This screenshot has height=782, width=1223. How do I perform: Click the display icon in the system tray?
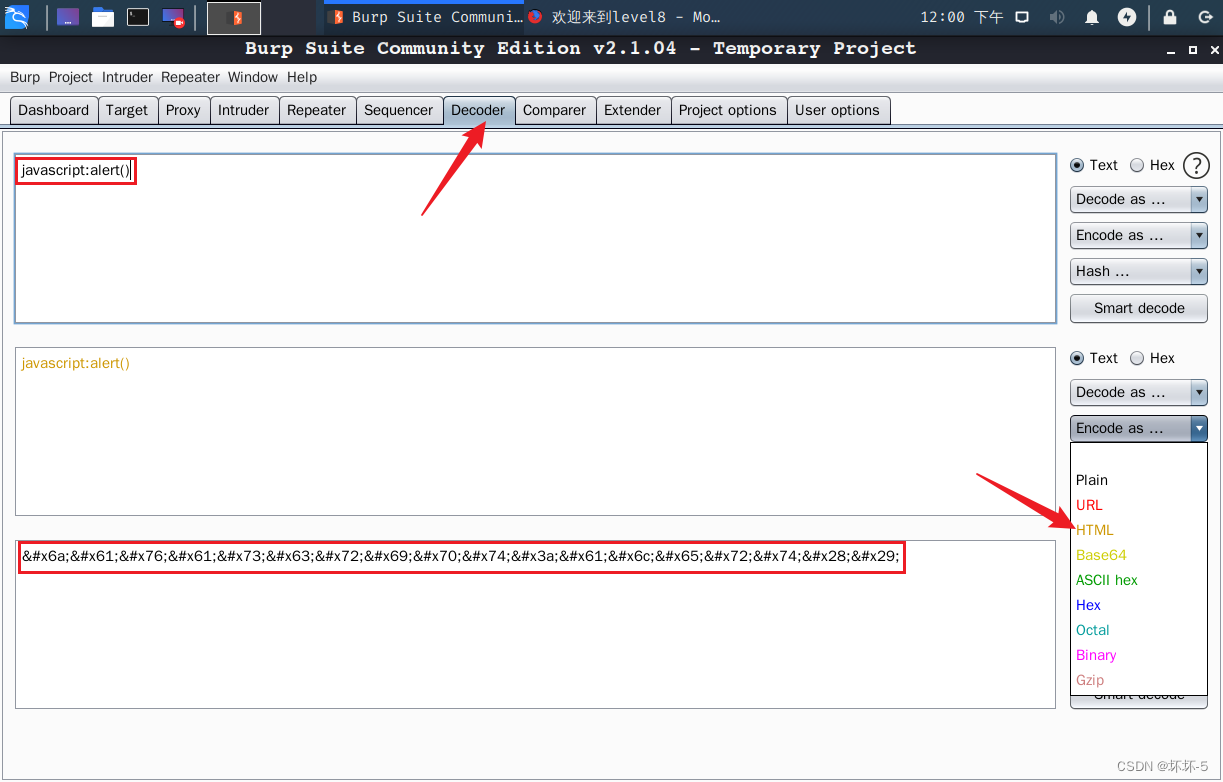(x=1022, y=17)
